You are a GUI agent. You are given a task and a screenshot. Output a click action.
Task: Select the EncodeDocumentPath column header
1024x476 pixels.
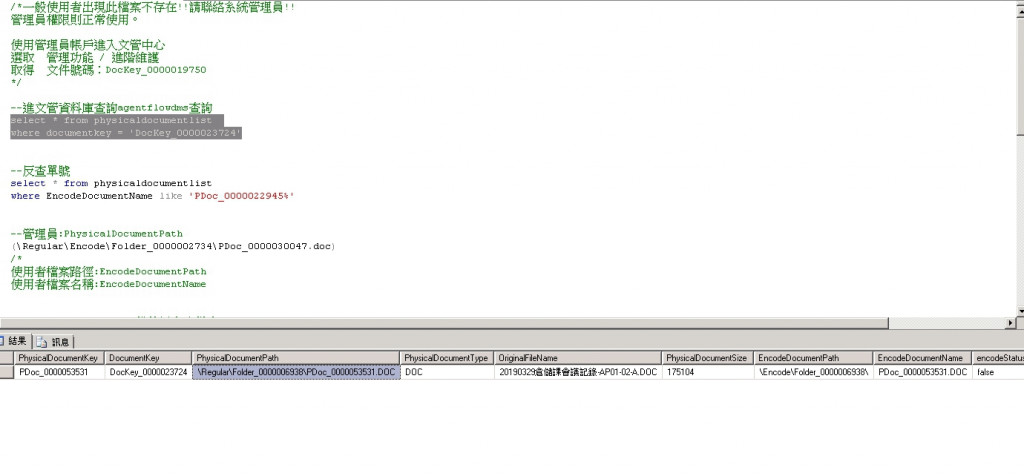813,358
